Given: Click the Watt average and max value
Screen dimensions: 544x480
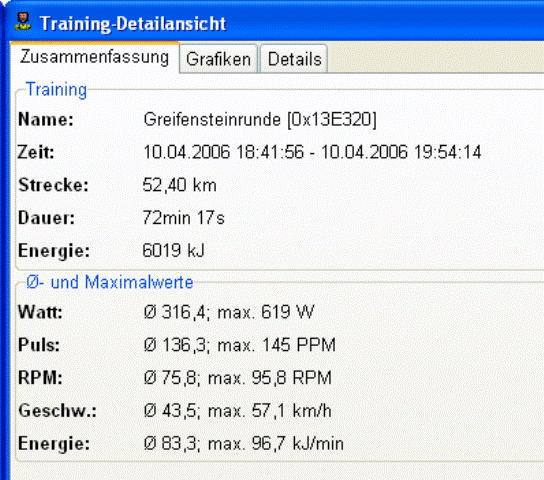Looking at the screenshot, I should [x=229, y=312].
